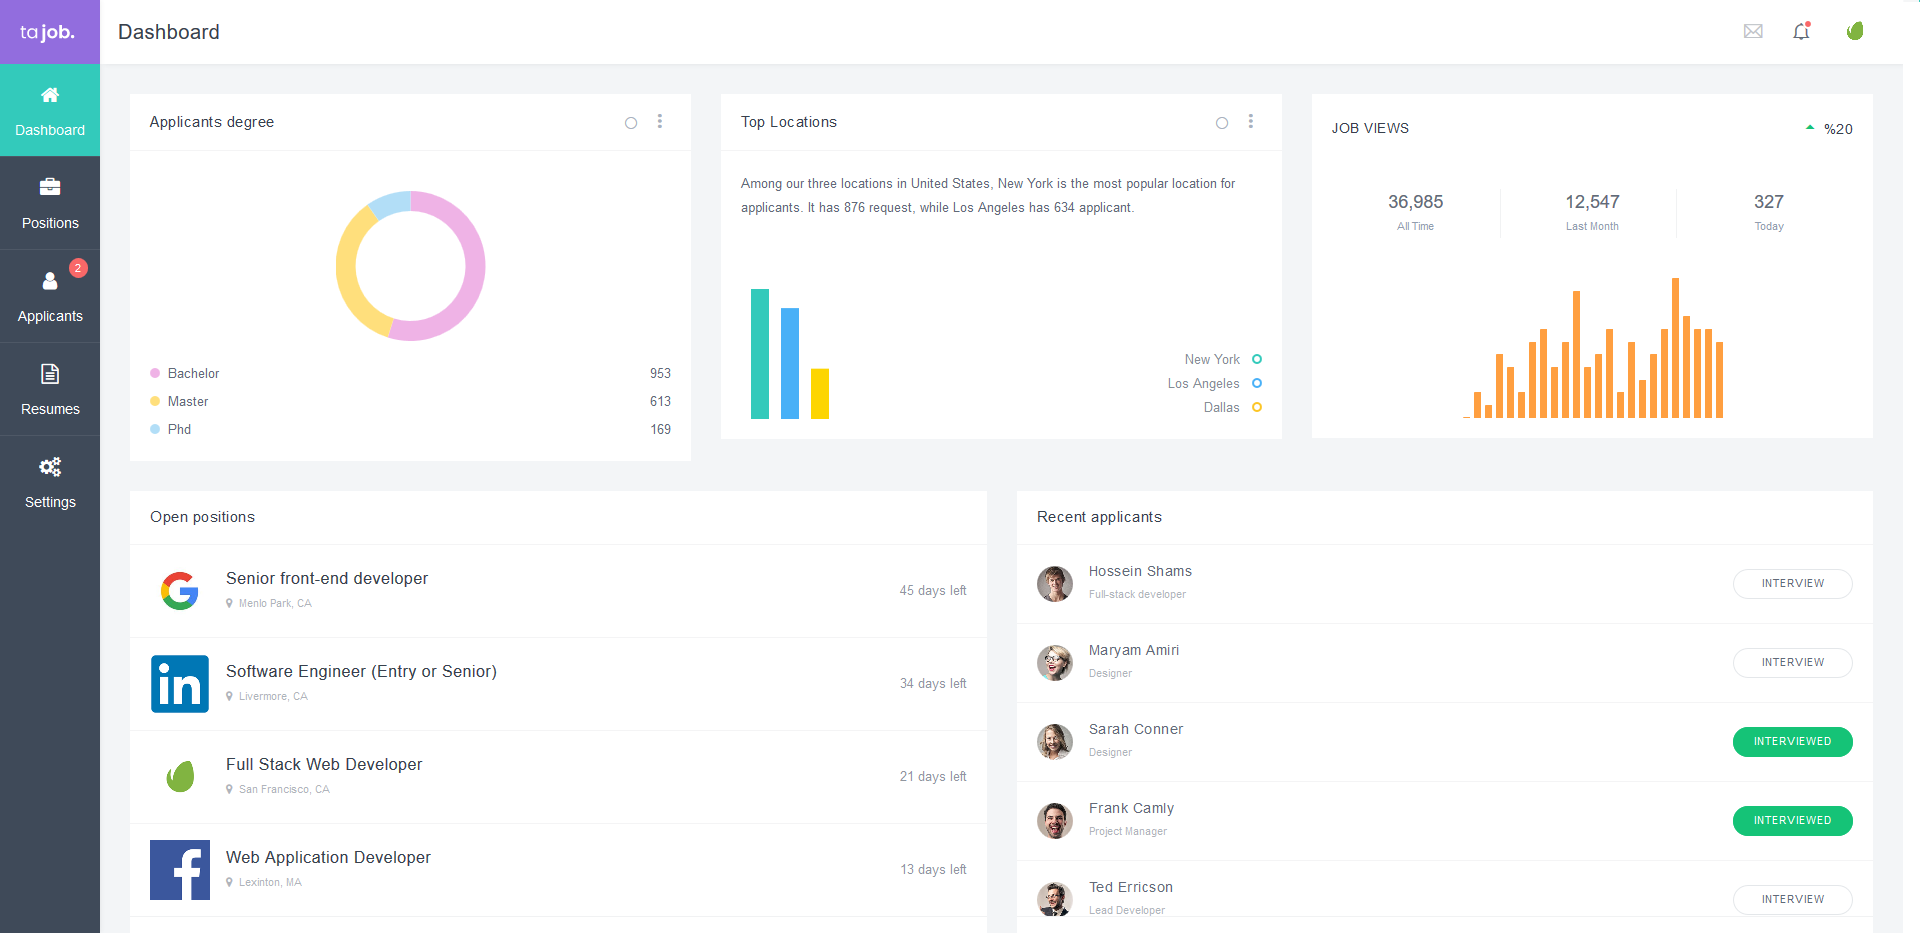
Task: Click the tajob logo
Action: pyautogui.click(x=48, y=32)
